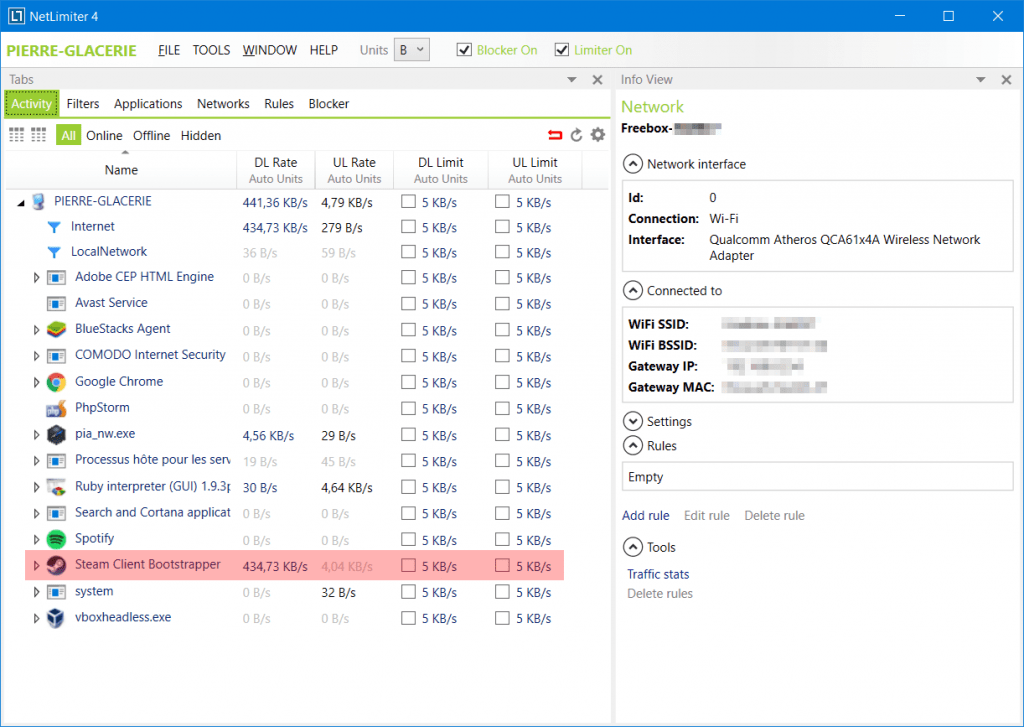Viewport: 1024px width, 727px height.
Task: Expand the Spotify tree node
Action: (x=37, y=539)
